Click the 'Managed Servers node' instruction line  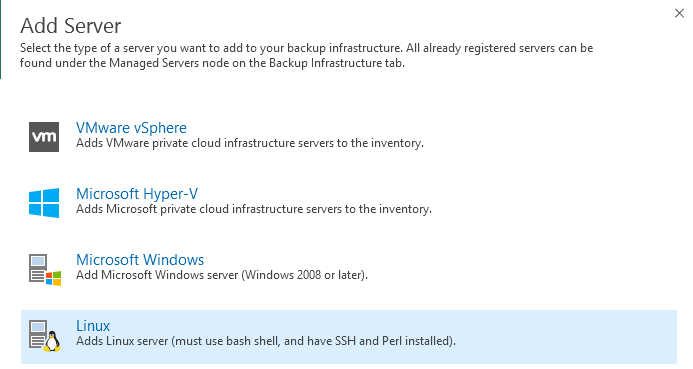(x=212, y=63)
